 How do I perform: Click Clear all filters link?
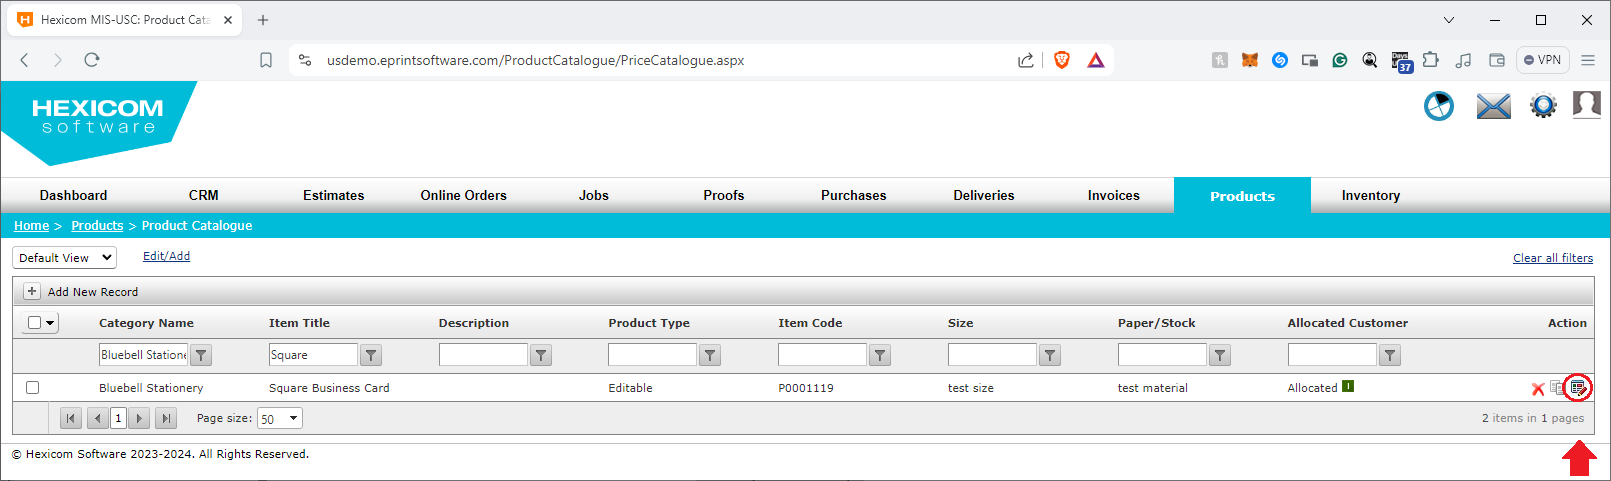click(x=1553, y=258)
